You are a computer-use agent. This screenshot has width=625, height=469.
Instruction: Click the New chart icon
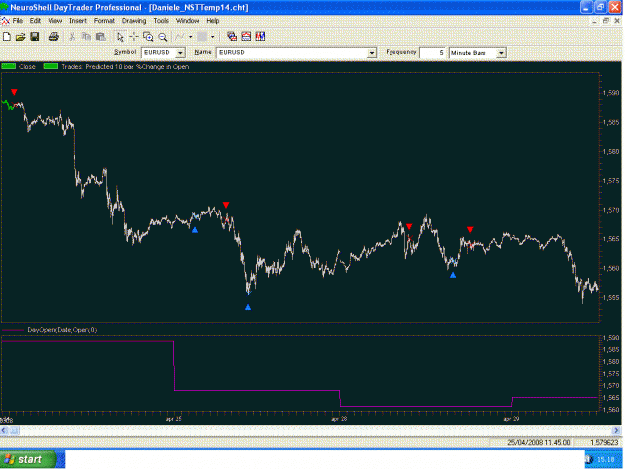tap(7, 37)
